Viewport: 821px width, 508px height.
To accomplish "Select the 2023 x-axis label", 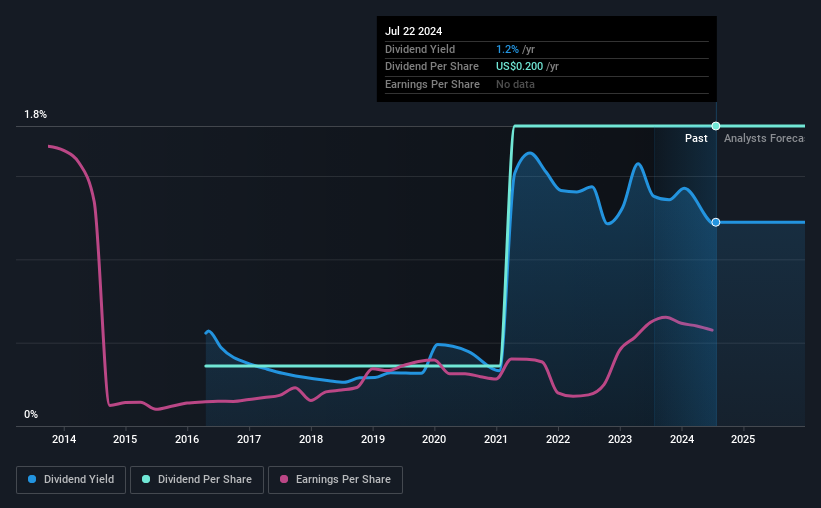I will click(620, 439).
